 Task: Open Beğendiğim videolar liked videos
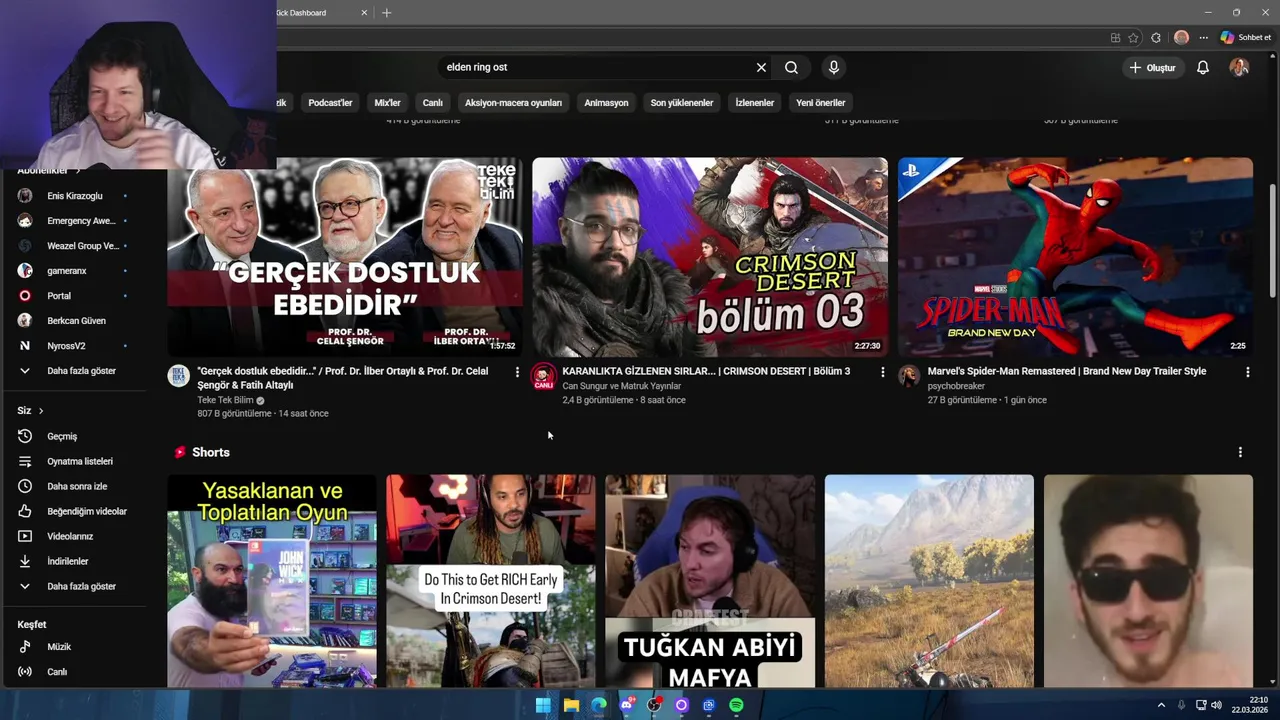pos(73,511)
